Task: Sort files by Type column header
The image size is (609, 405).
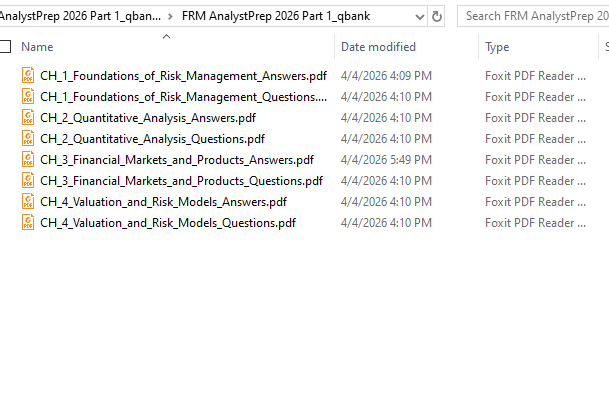Action: pyautogui.click(x=497, y=47)
